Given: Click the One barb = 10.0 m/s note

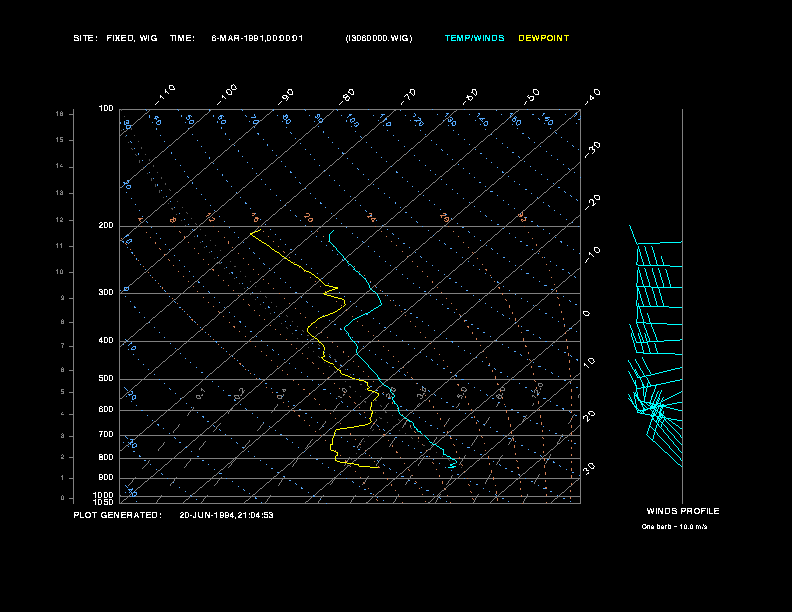Looking at the screenshot, I should [674, 527].
